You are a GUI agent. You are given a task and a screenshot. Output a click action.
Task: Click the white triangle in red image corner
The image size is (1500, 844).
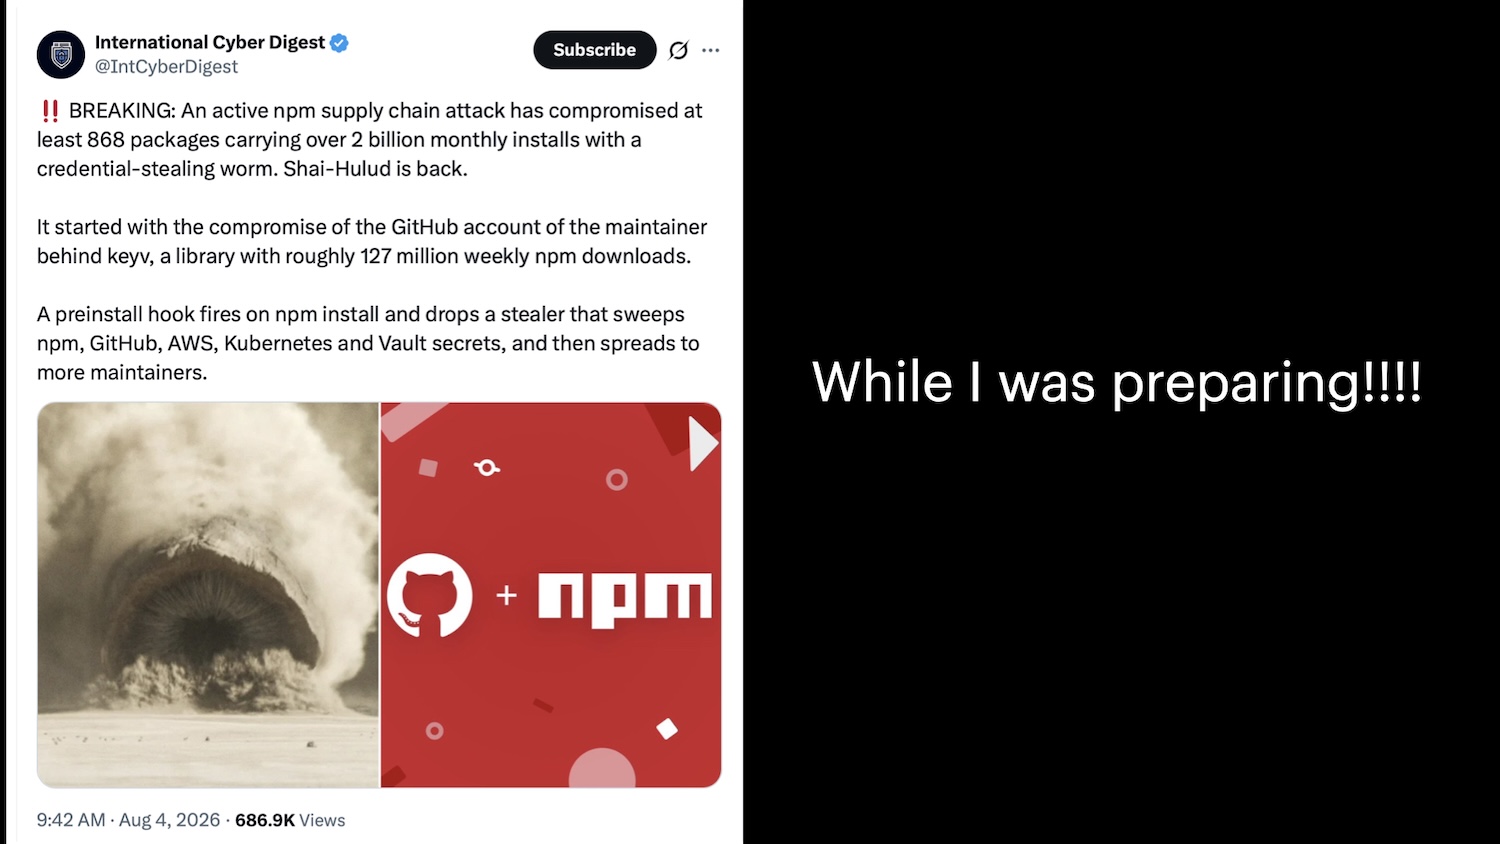tap(703, 443)
